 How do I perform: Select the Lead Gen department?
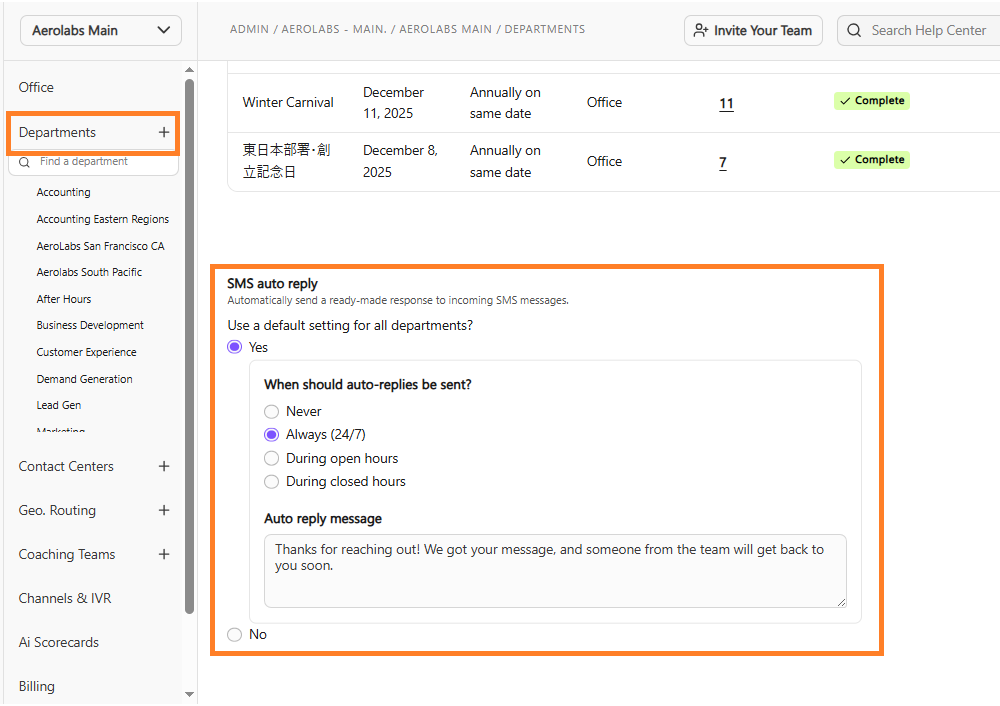pyautogui.click(x=59, y=406)
